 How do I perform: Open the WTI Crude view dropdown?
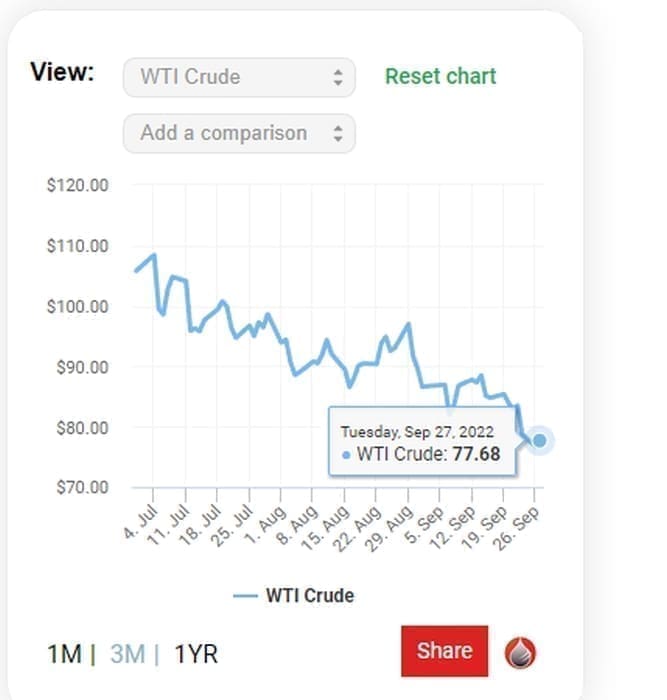click(x=239, y=77)
